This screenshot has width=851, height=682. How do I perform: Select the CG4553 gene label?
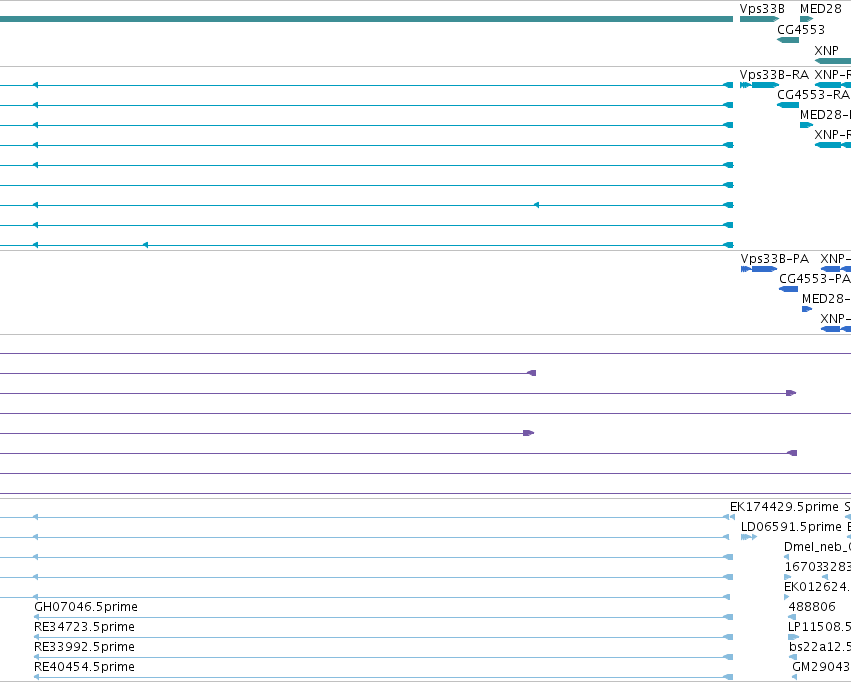(801, 29)
